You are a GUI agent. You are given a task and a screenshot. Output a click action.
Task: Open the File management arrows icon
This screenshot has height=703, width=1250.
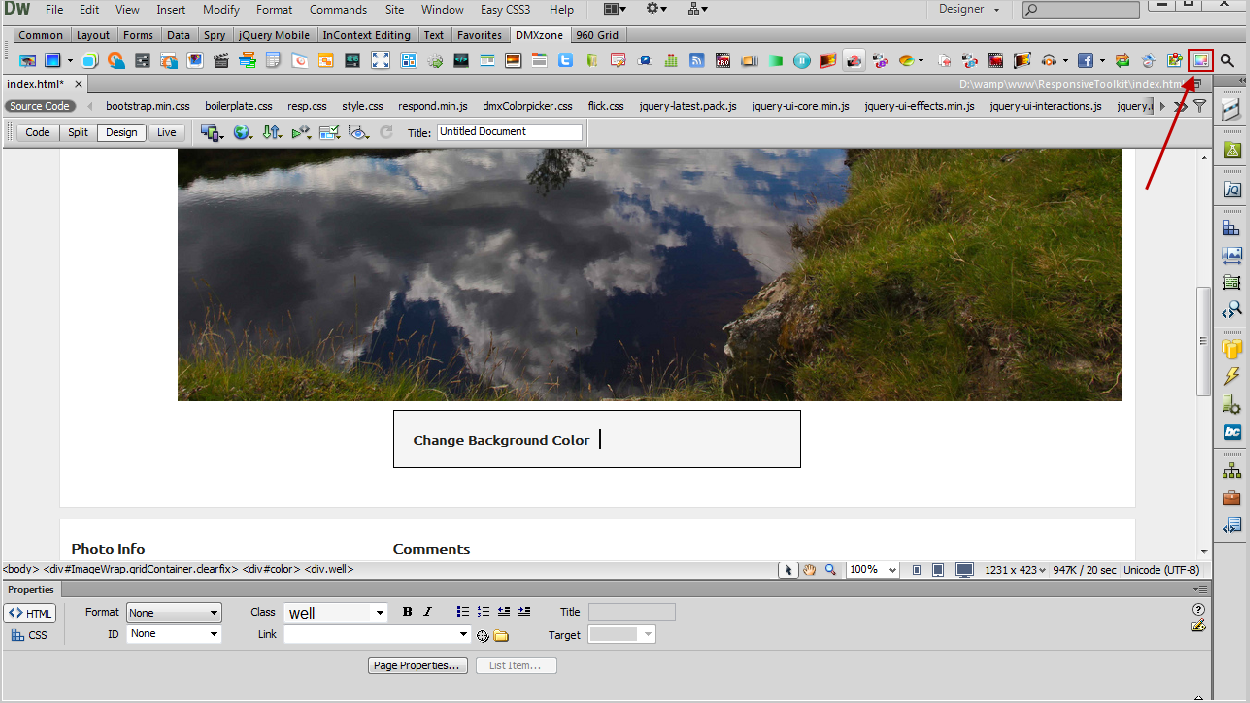pos(272,132)
